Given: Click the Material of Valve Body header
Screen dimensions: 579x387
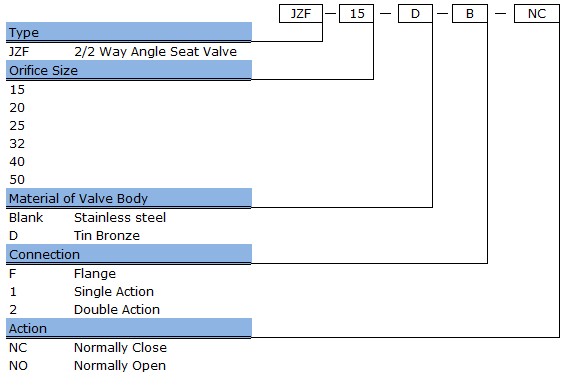Looking at the screenshot, I should [129, 198].
